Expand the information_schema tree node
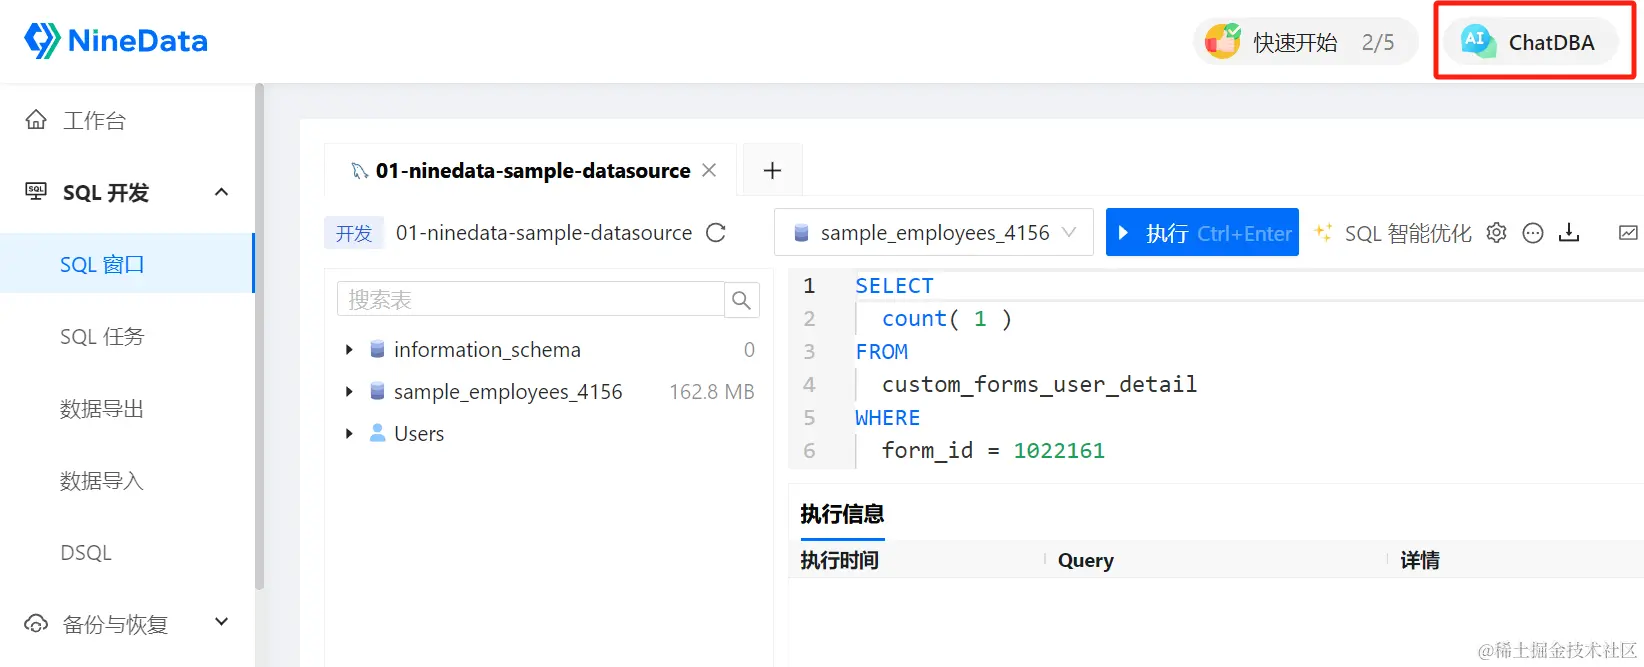The width and height of the screenshot is (1644, 667). [x=349, y=350]
